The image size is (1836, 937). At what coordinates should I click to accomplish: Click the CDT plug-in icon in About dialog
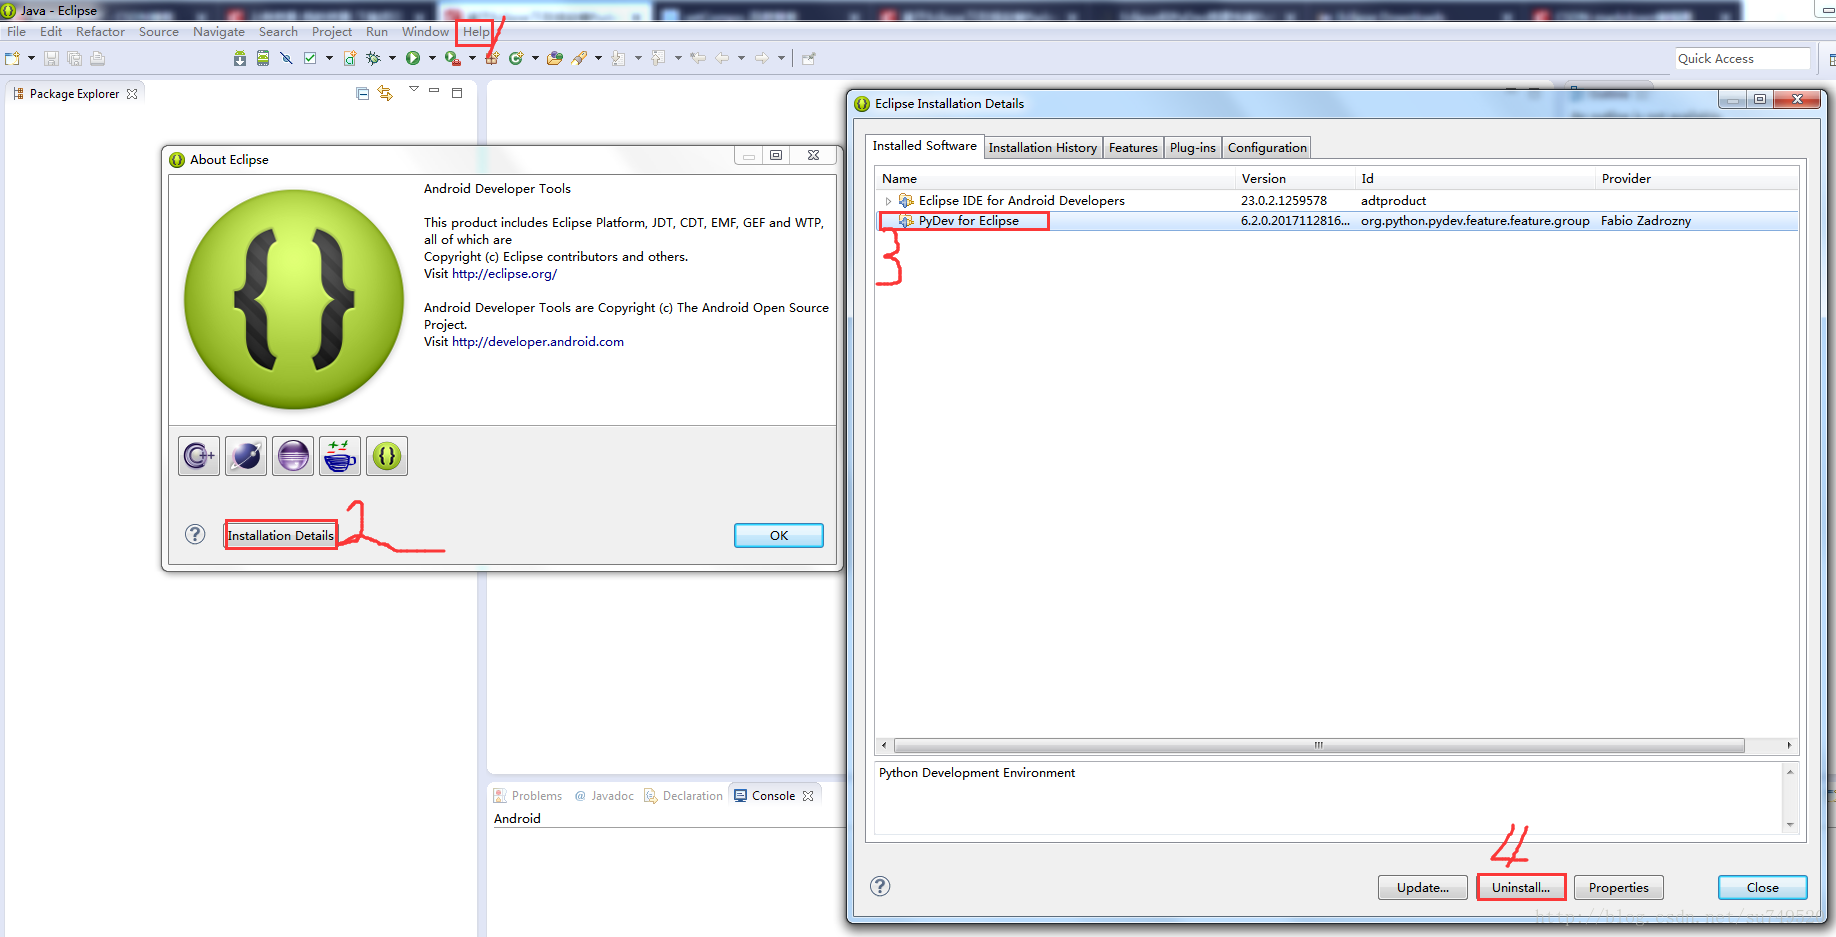(199, 456)
